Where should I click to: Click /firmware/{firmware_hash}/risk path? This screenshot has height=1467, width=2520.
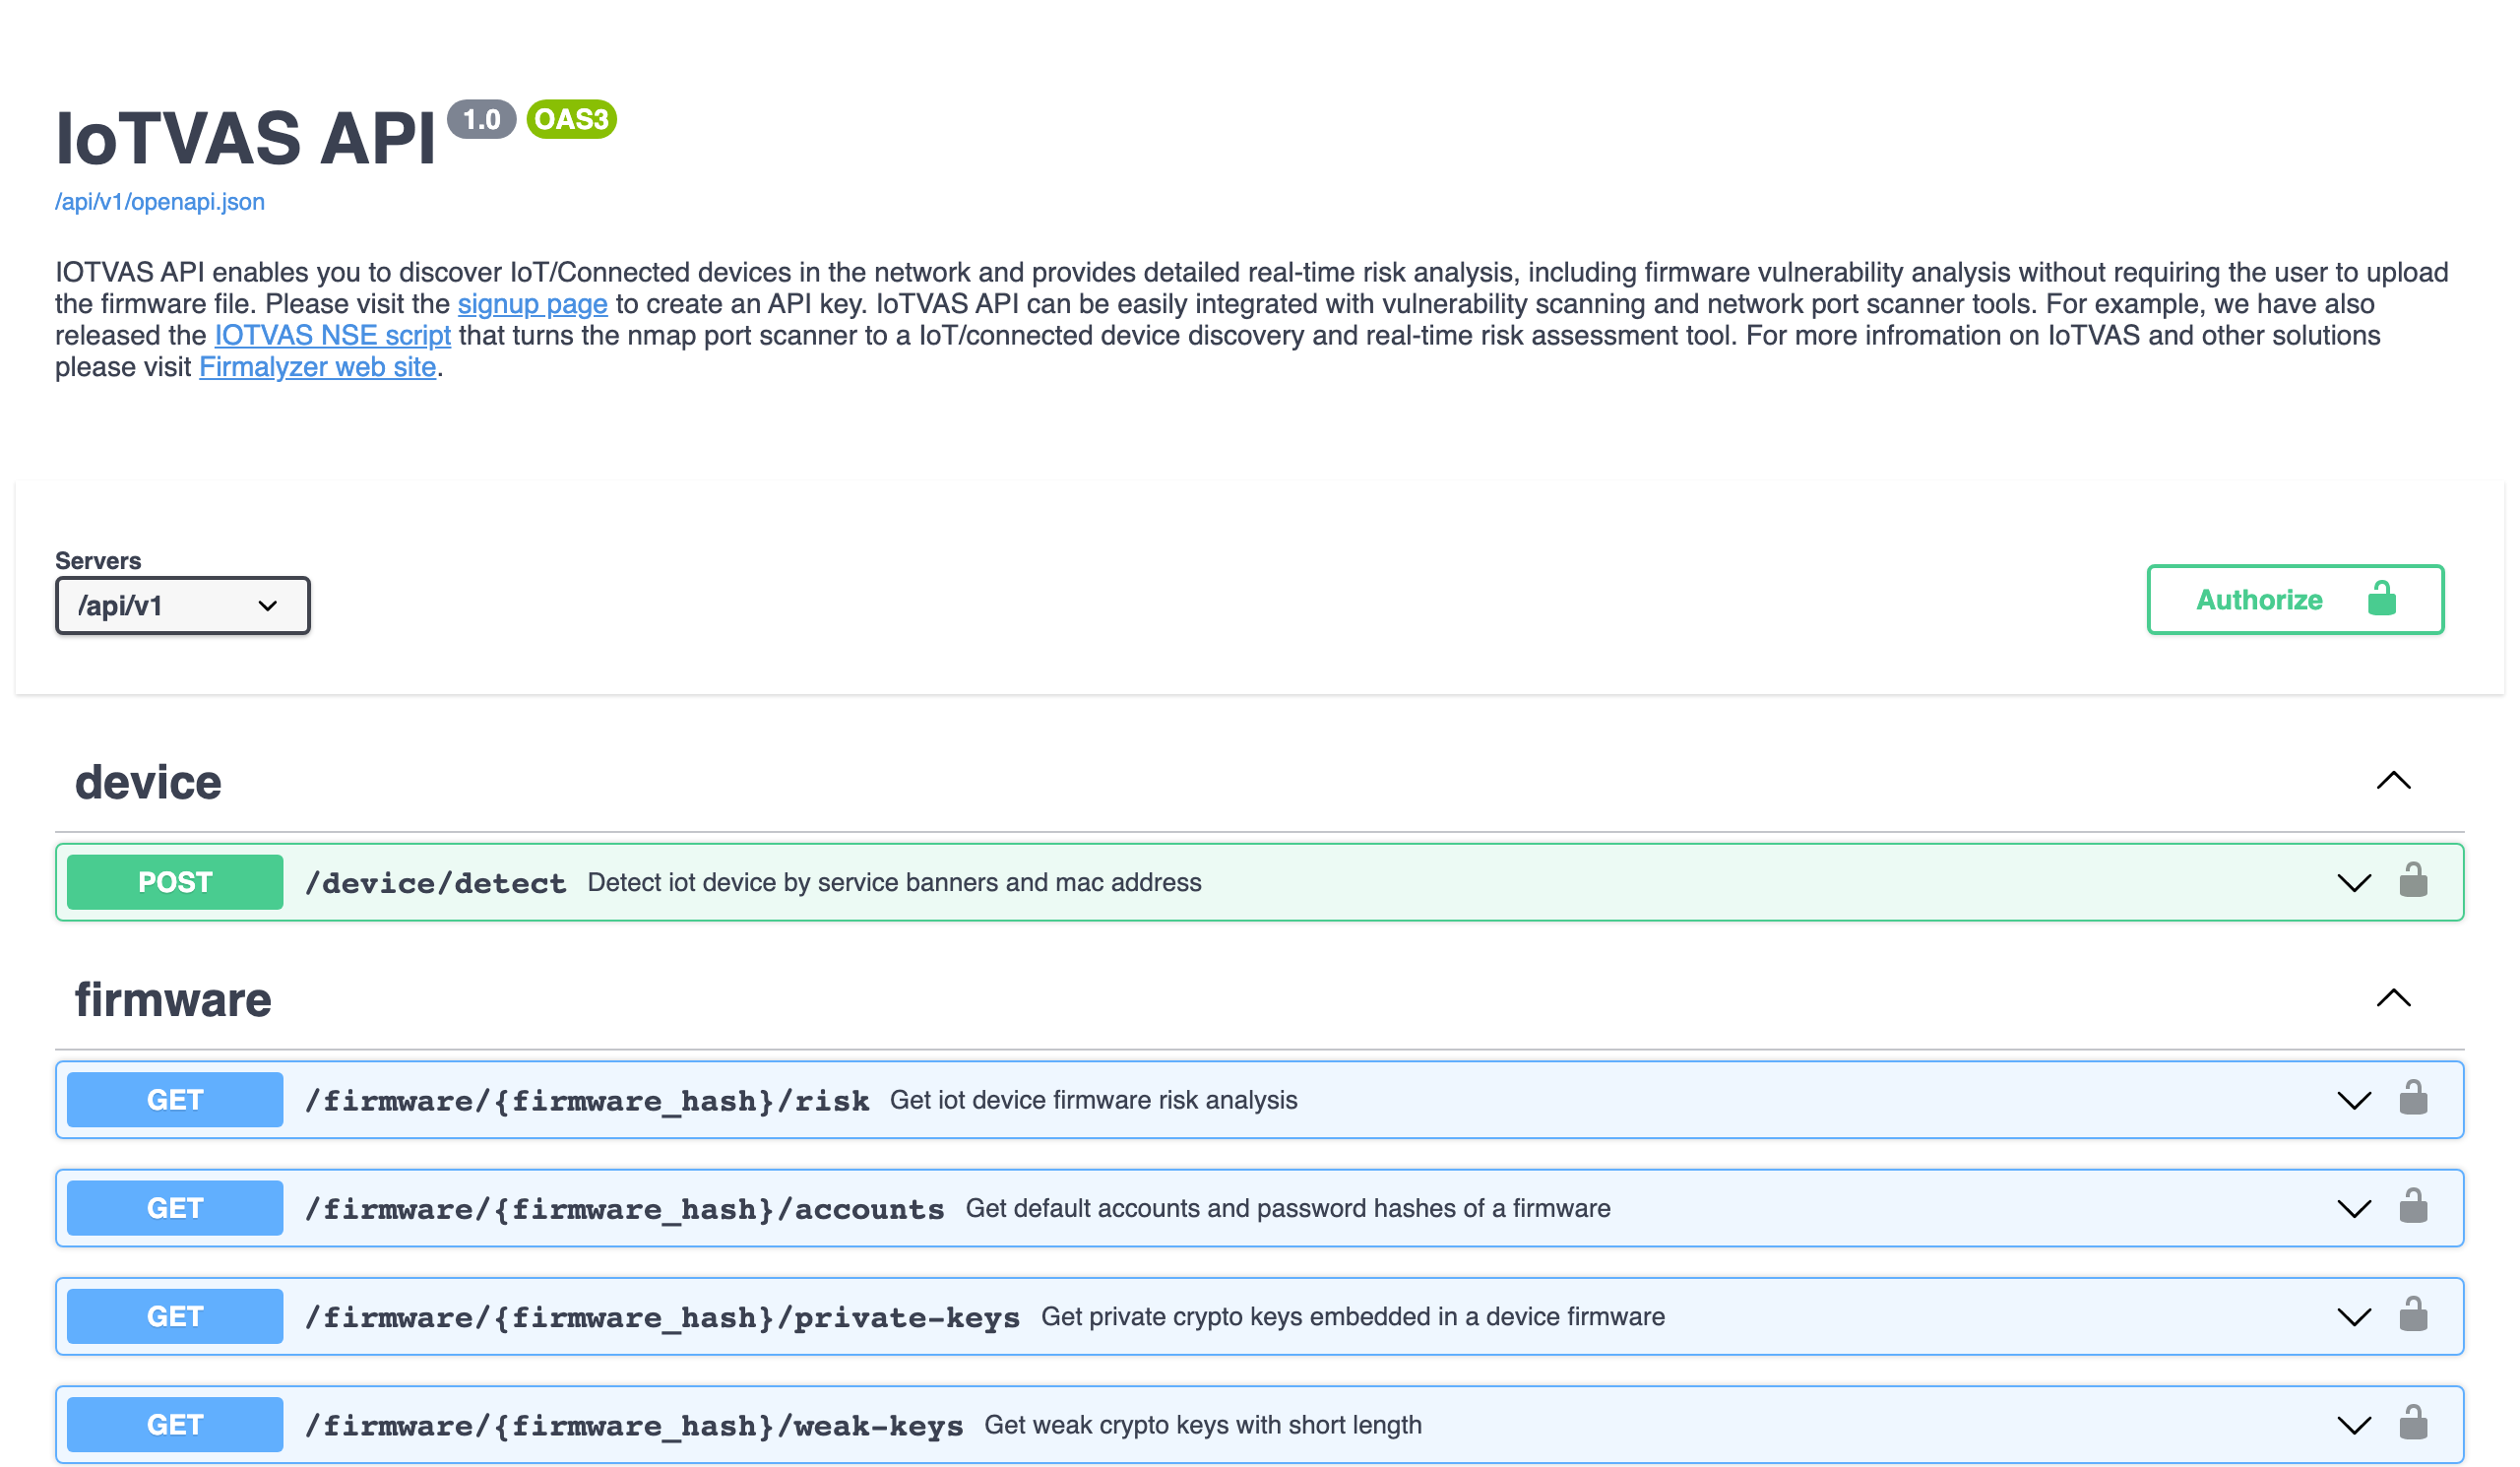coord(587,1101)
